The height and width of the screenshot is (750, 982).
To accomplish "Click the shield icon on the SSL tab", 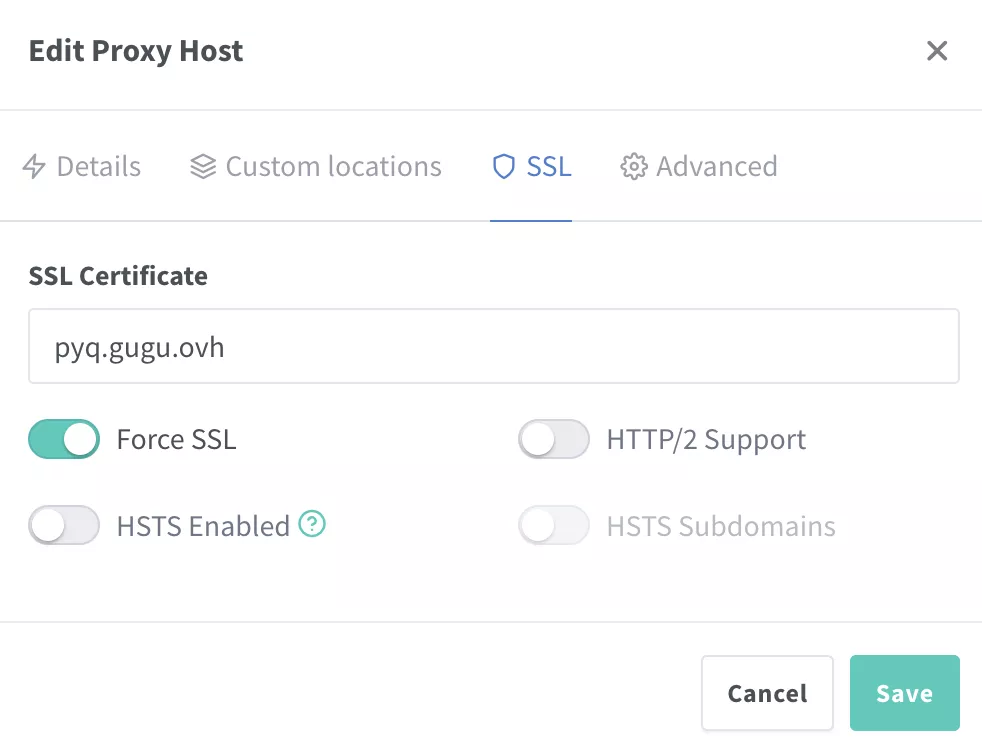I will coord(504,166).
